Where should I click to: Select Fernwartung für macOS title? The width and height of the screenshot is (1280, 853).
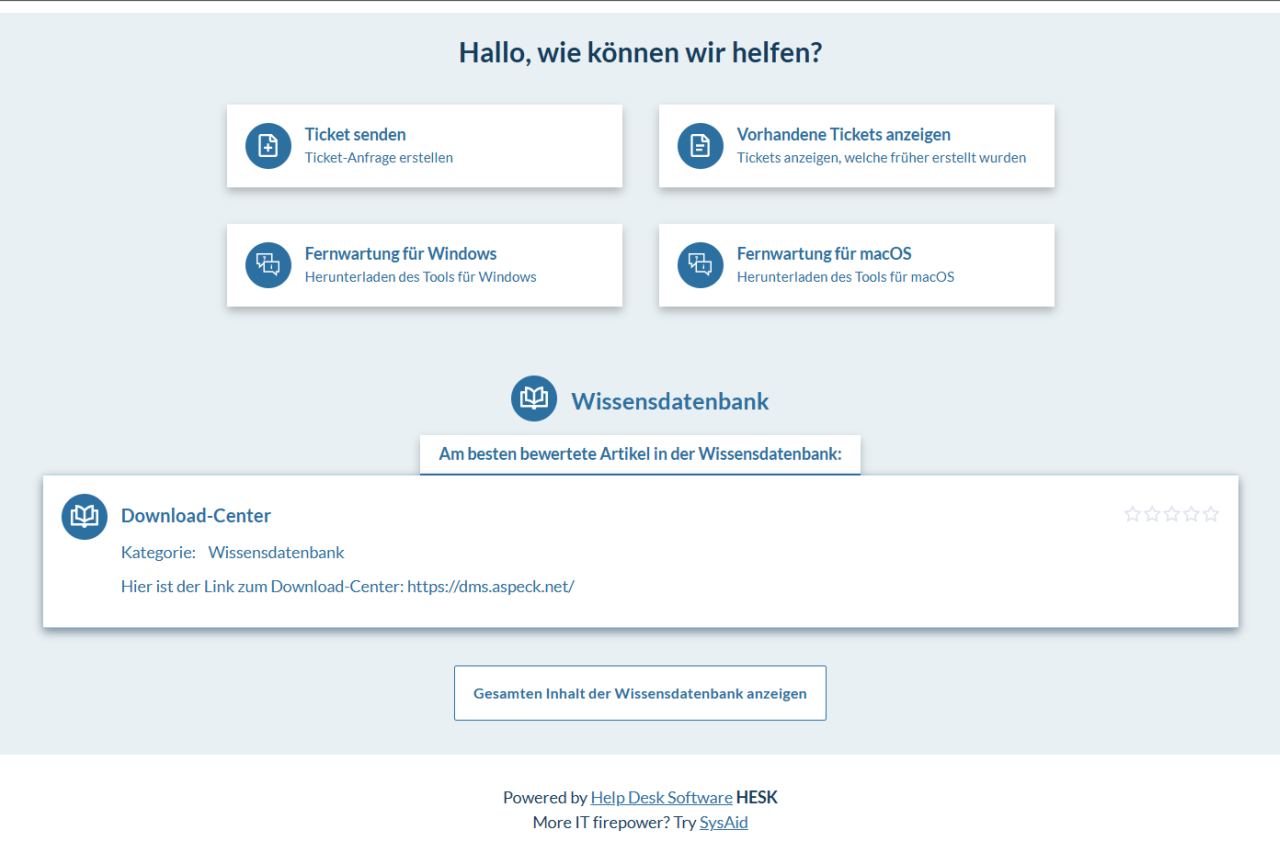pos(824,253)
